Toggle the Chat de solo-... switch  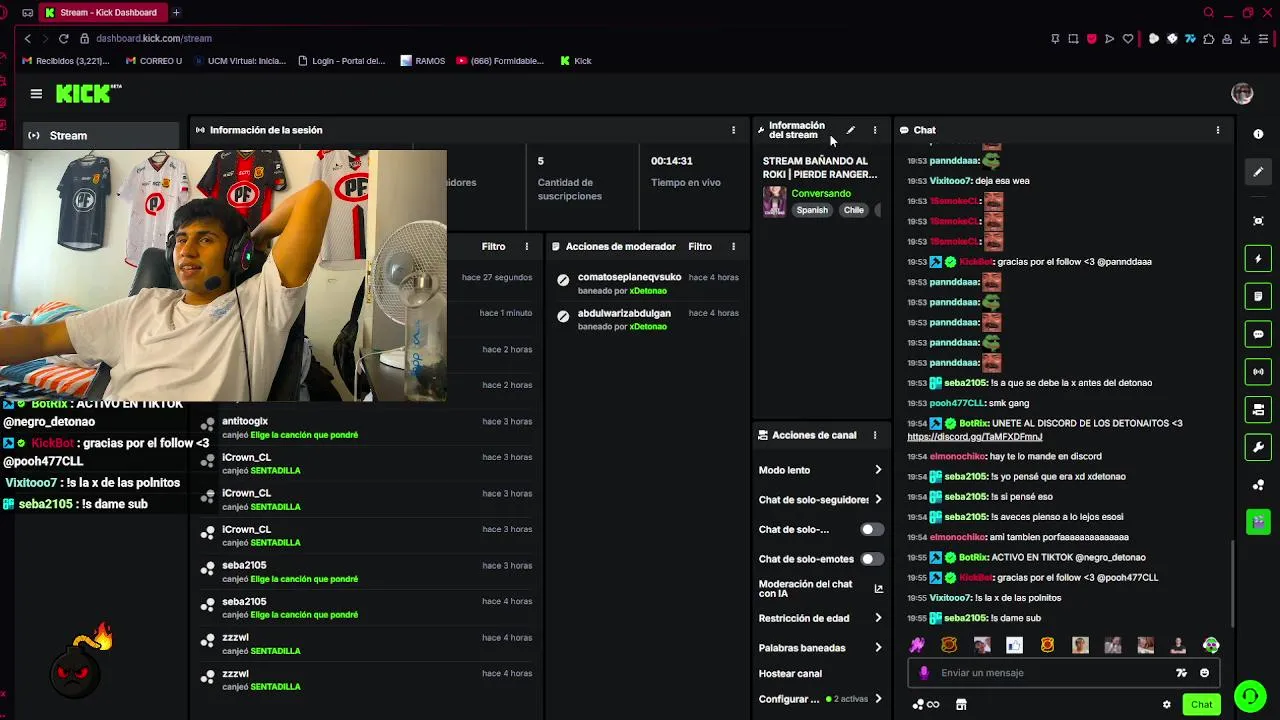pyautogui.click(x=872, y=530)
